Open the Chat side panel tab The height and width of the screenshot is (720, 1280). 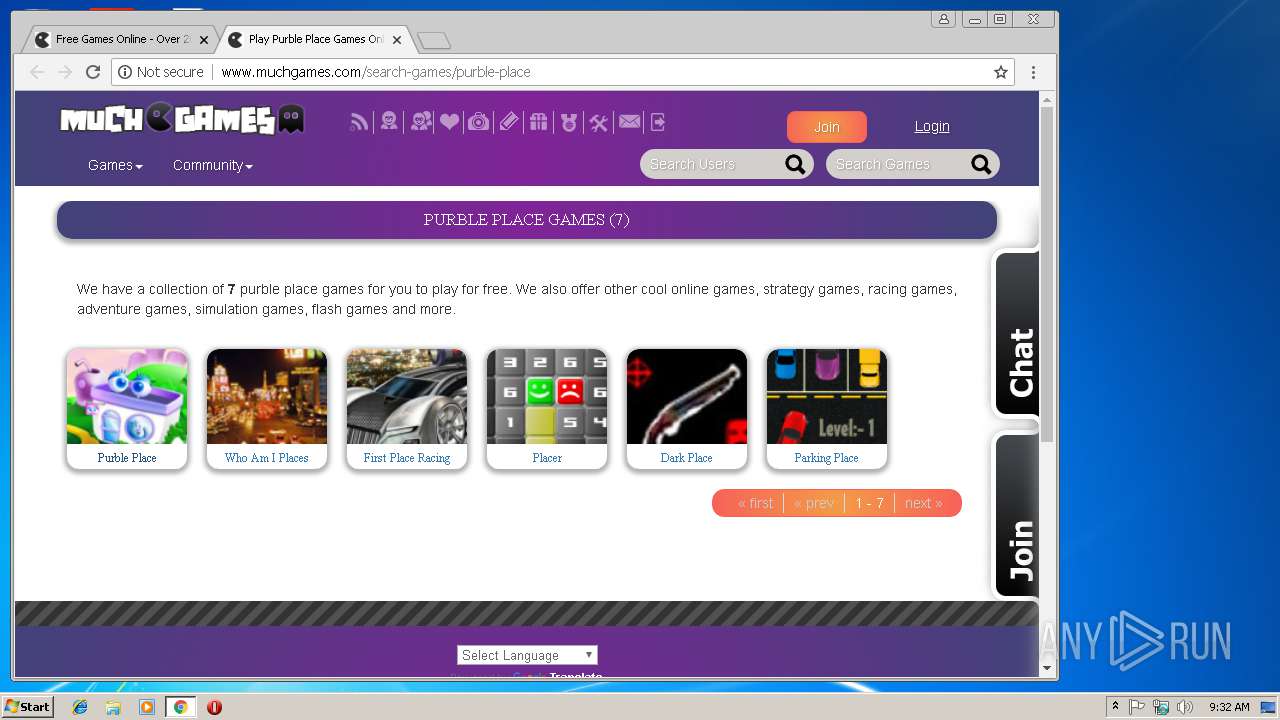click(x=1017, y=334)
